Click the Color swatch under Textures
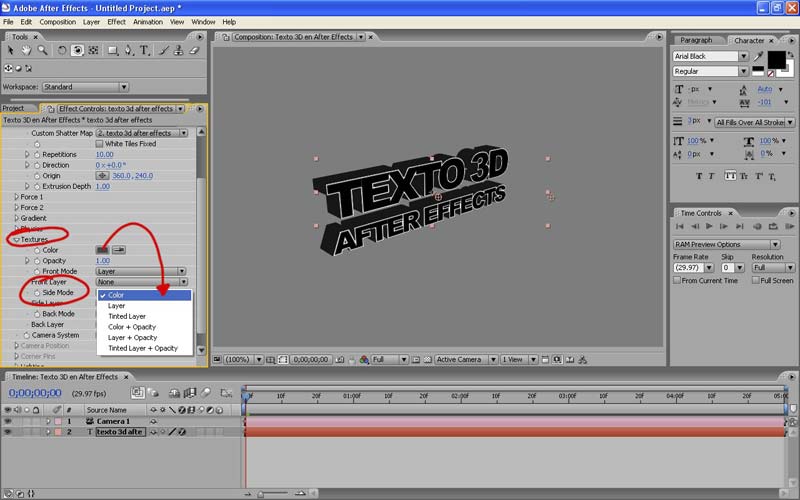Image resolution: width=800 pixels, height=500 pixels. [103, 250]
